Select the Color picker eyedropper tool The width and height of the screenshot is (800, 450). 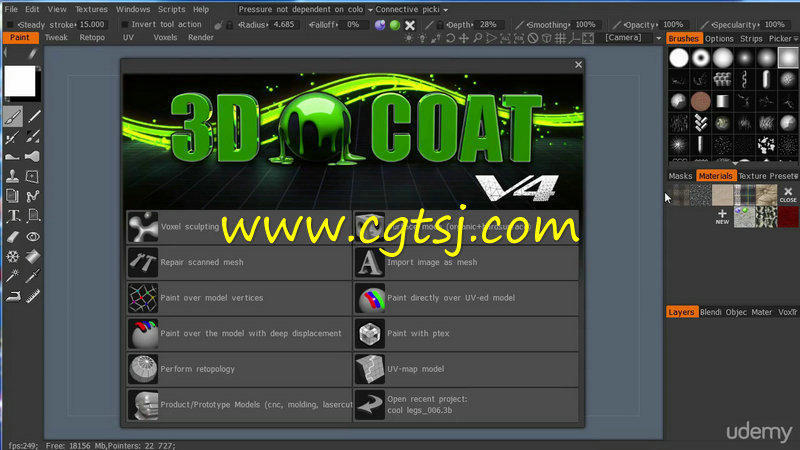click(33, 276)
